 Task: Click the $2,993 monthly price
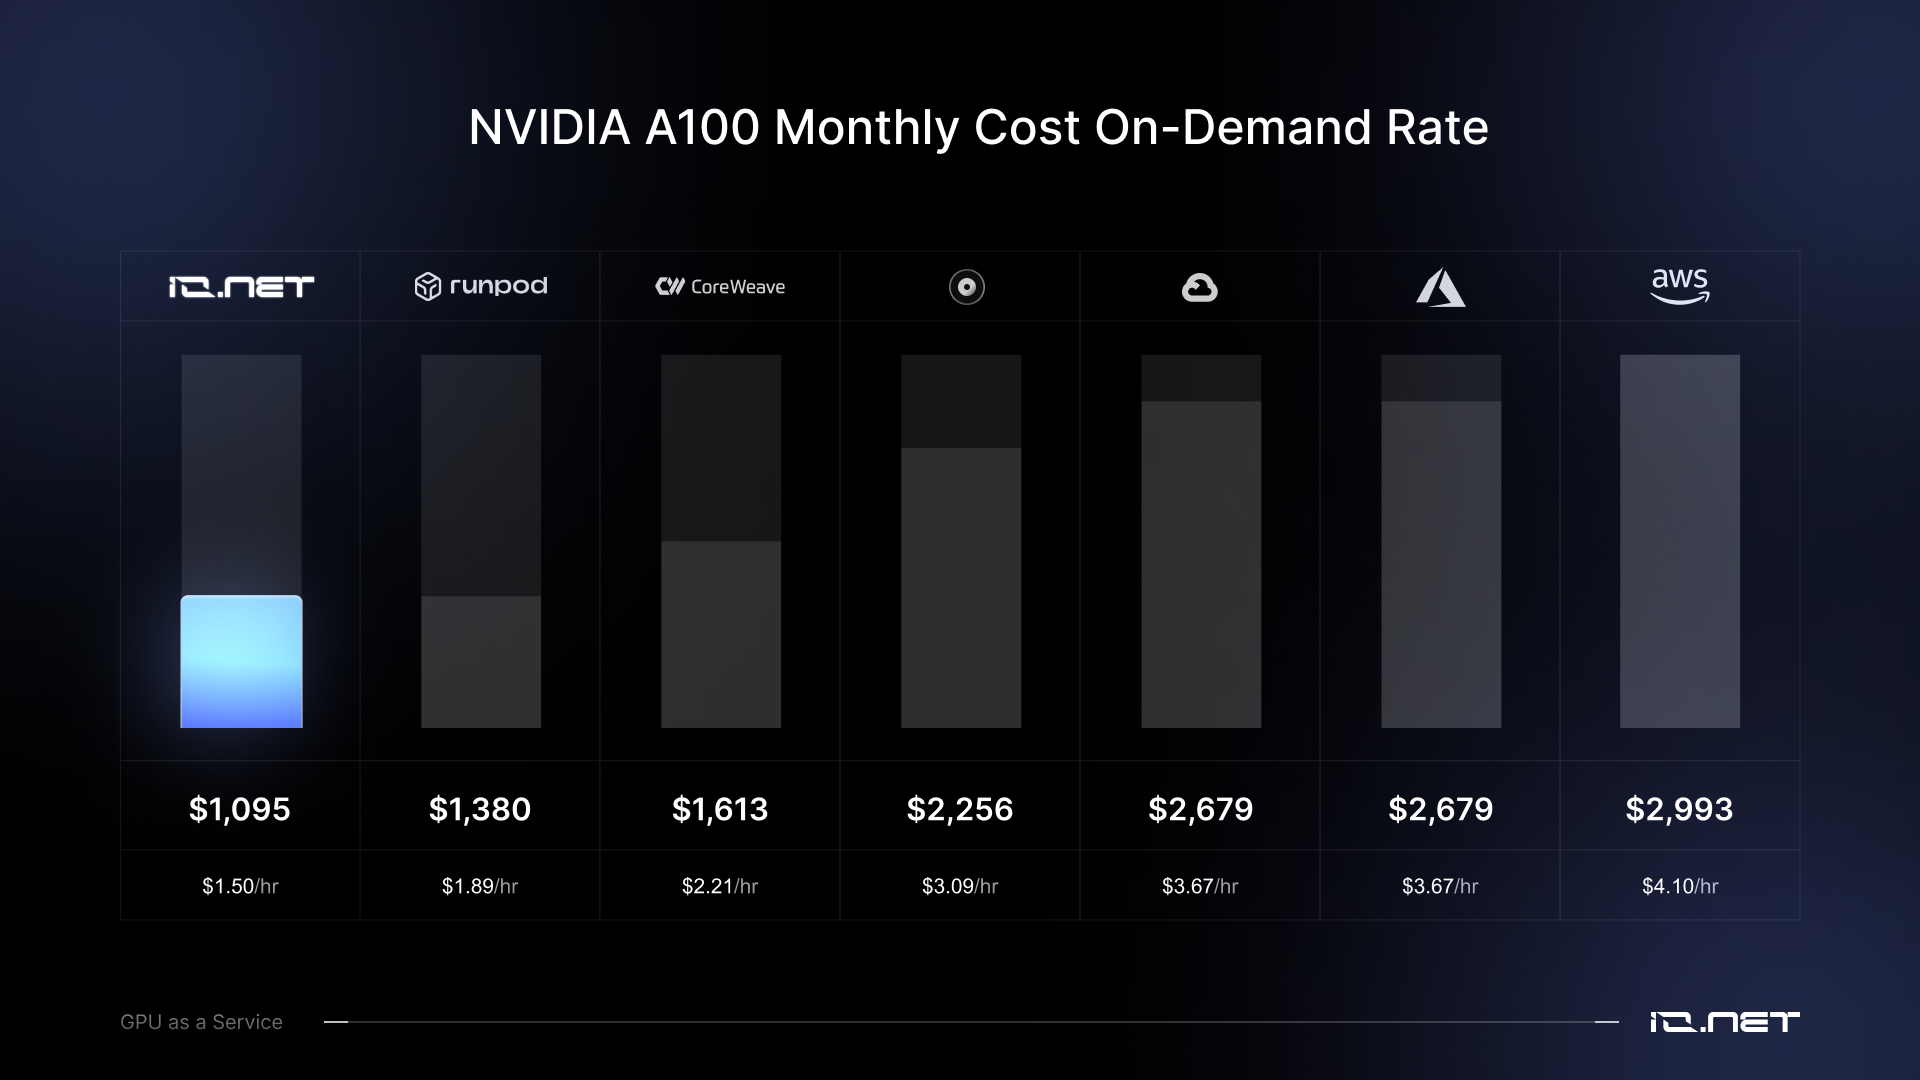pyautogui.click(x=1679, y=809)
